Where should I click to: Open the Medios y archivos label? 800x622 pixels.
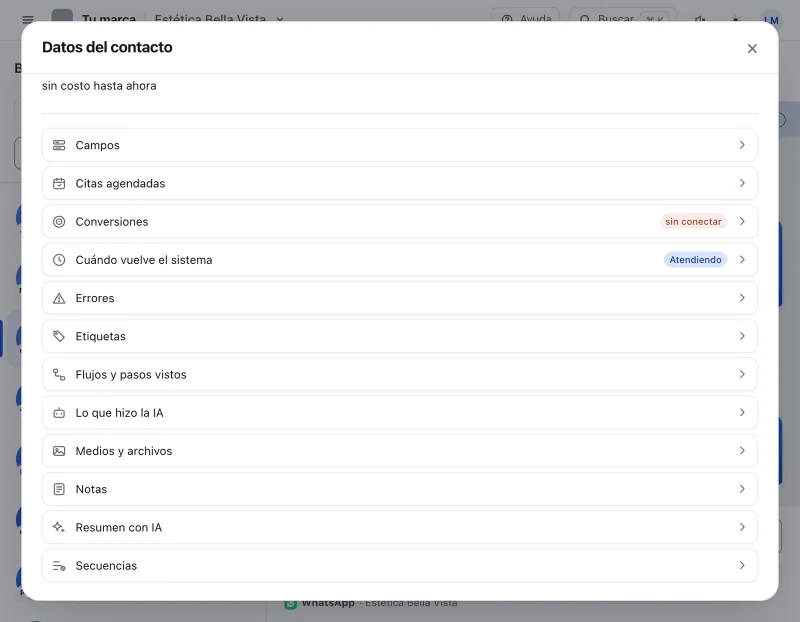[124, 451]
